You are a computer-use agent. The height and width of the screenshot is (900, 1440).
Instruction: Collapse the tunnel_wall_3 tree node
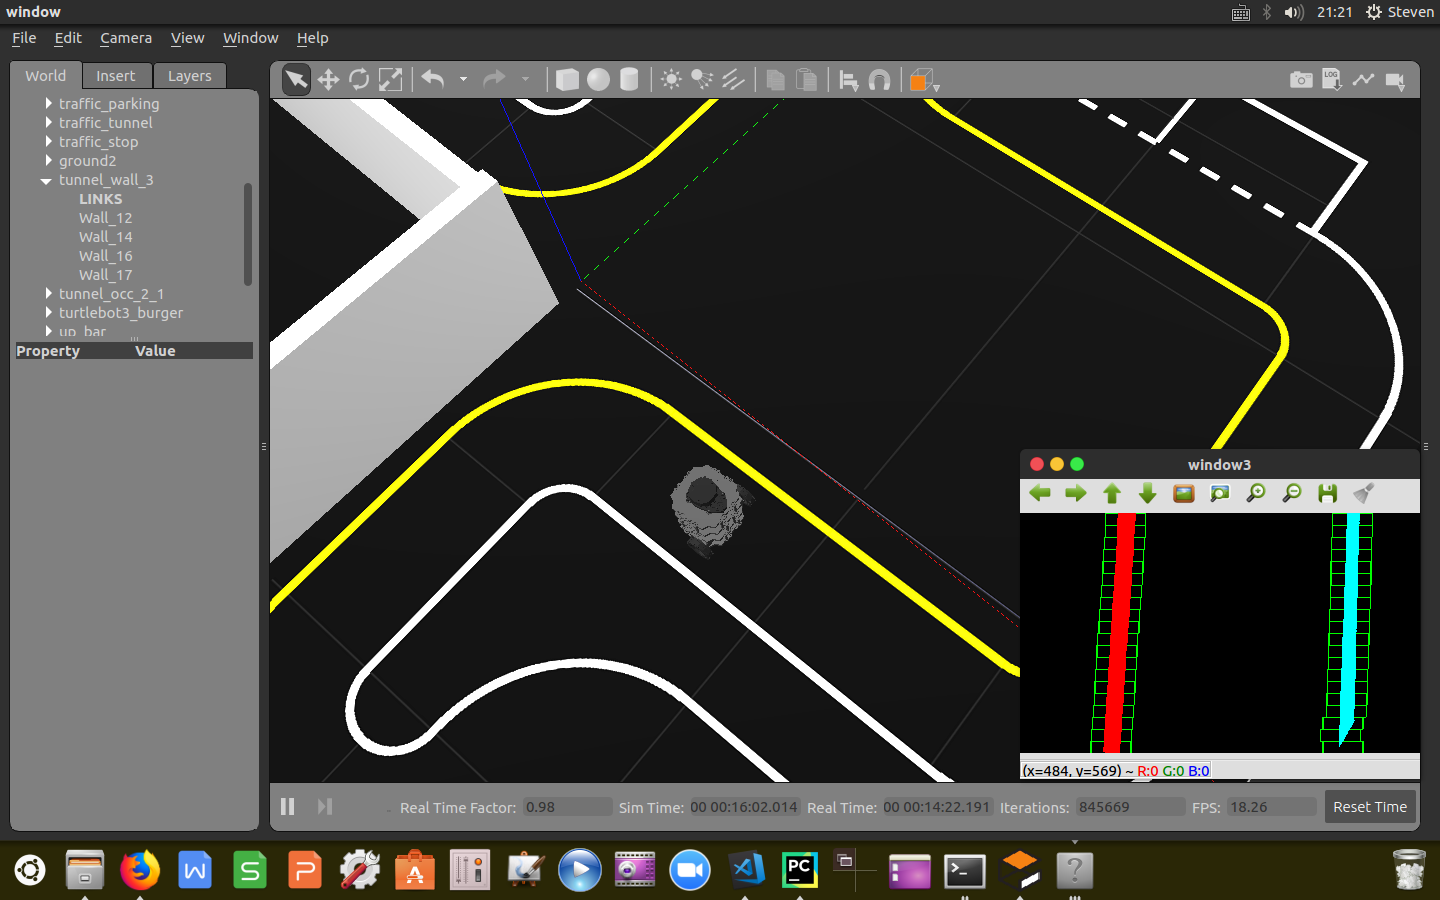click(46, 180)
